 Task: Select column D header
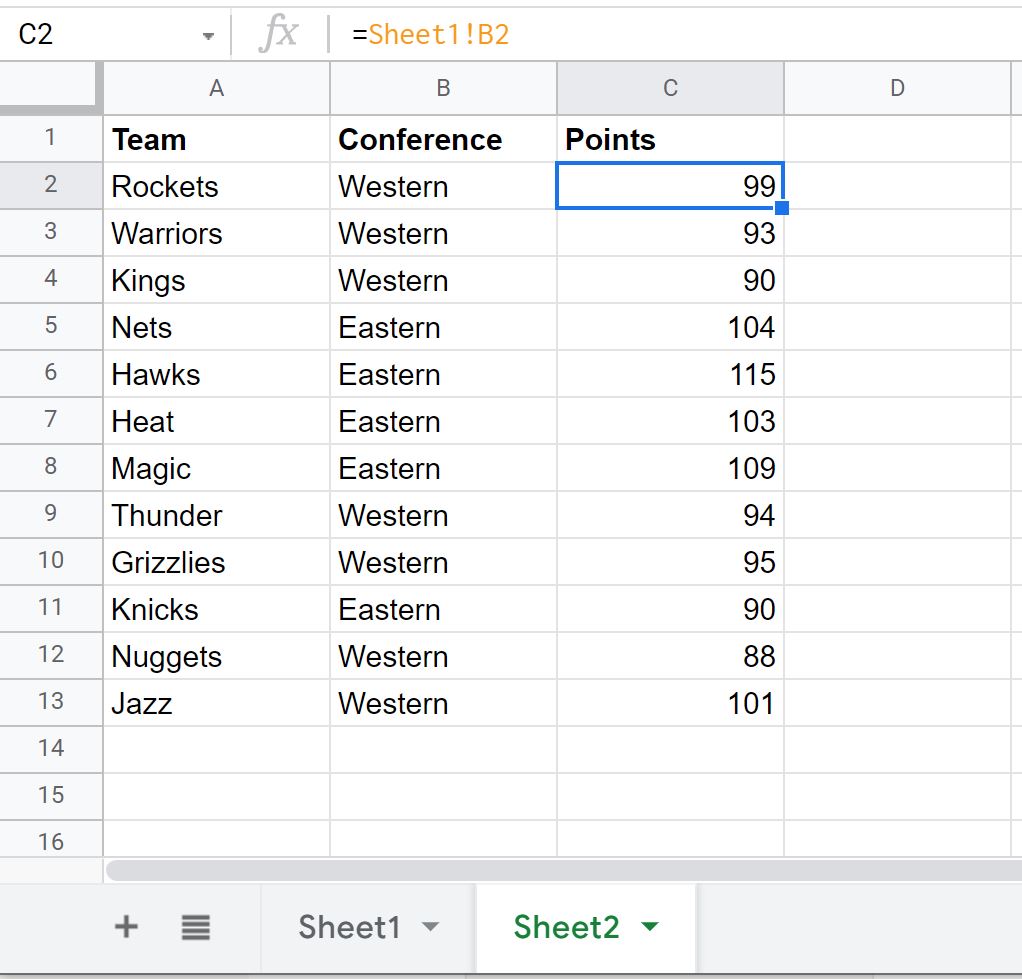click(x=897, y=88)
